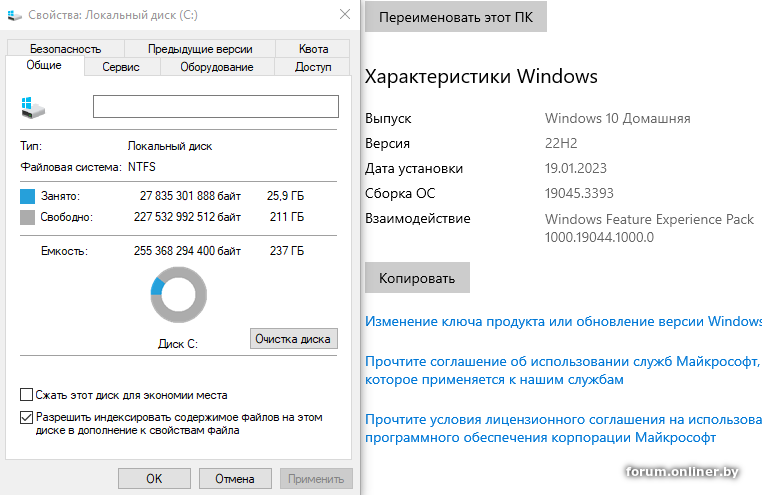
Task: Go to the 'Сервис' tab
Action: 121,67
